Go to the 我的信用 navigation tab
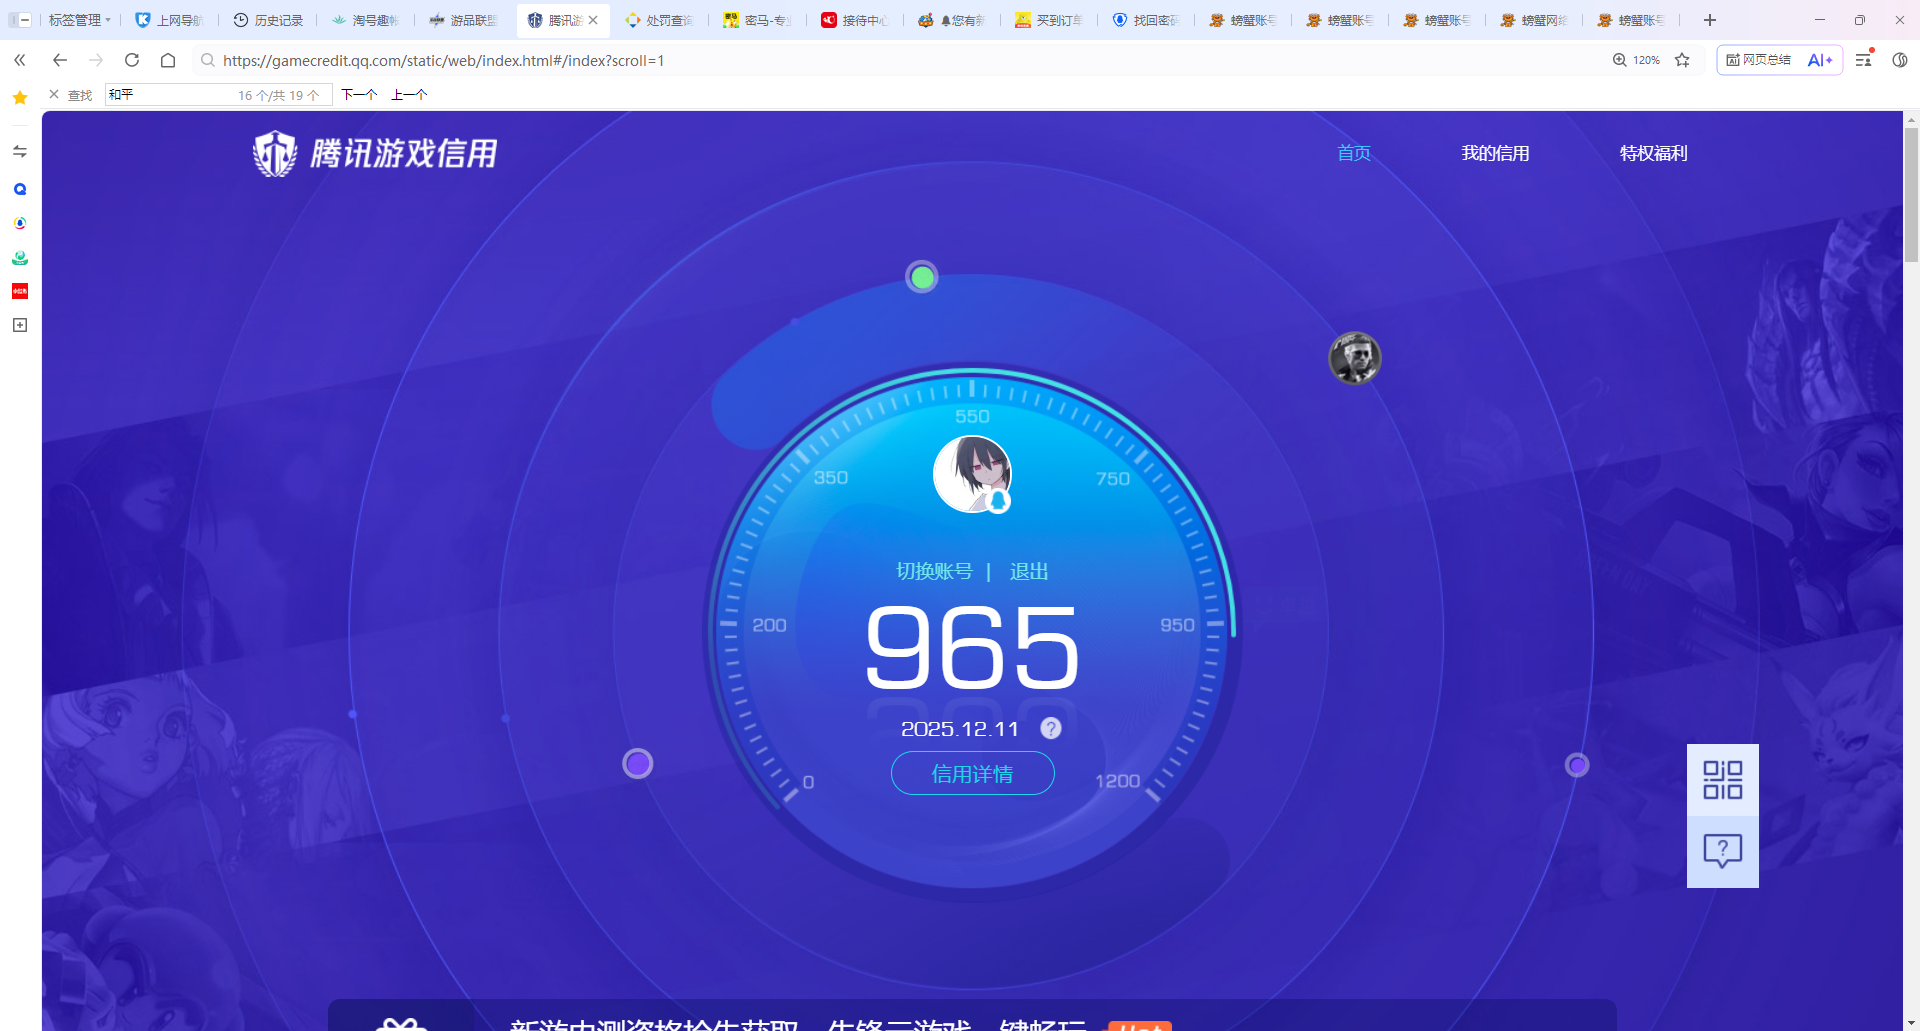The height and width of the screenshot is (1031, 1920). tap(1495, 153)
